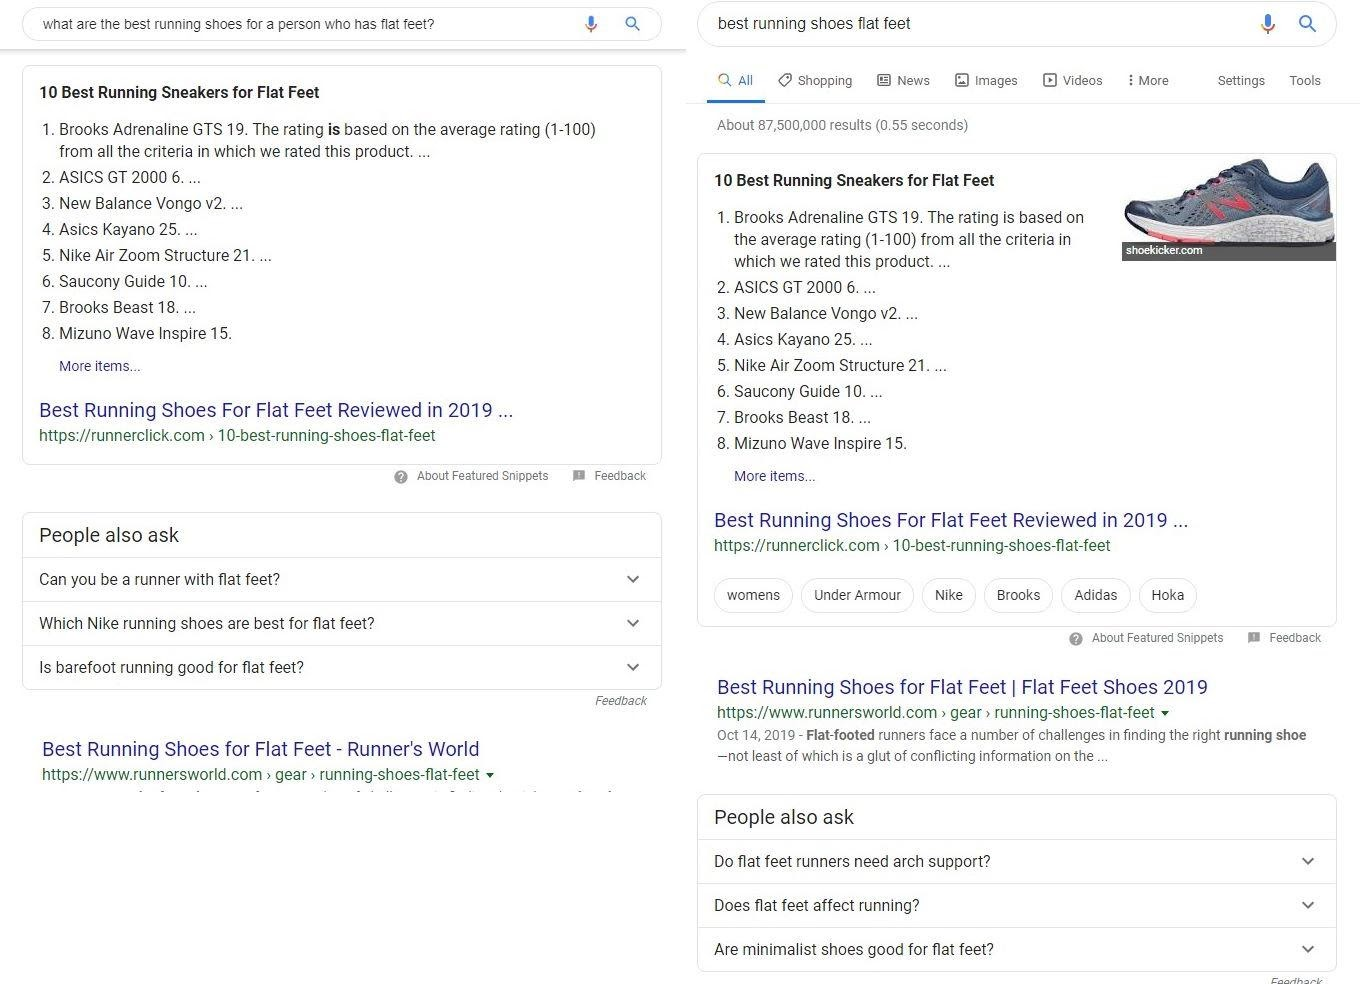This screenshot has width=1360, height=984.
Task: Open right 'Best Running Shoes For Flat Feet Reviewed in 2019' link
Action: (951, 520)
